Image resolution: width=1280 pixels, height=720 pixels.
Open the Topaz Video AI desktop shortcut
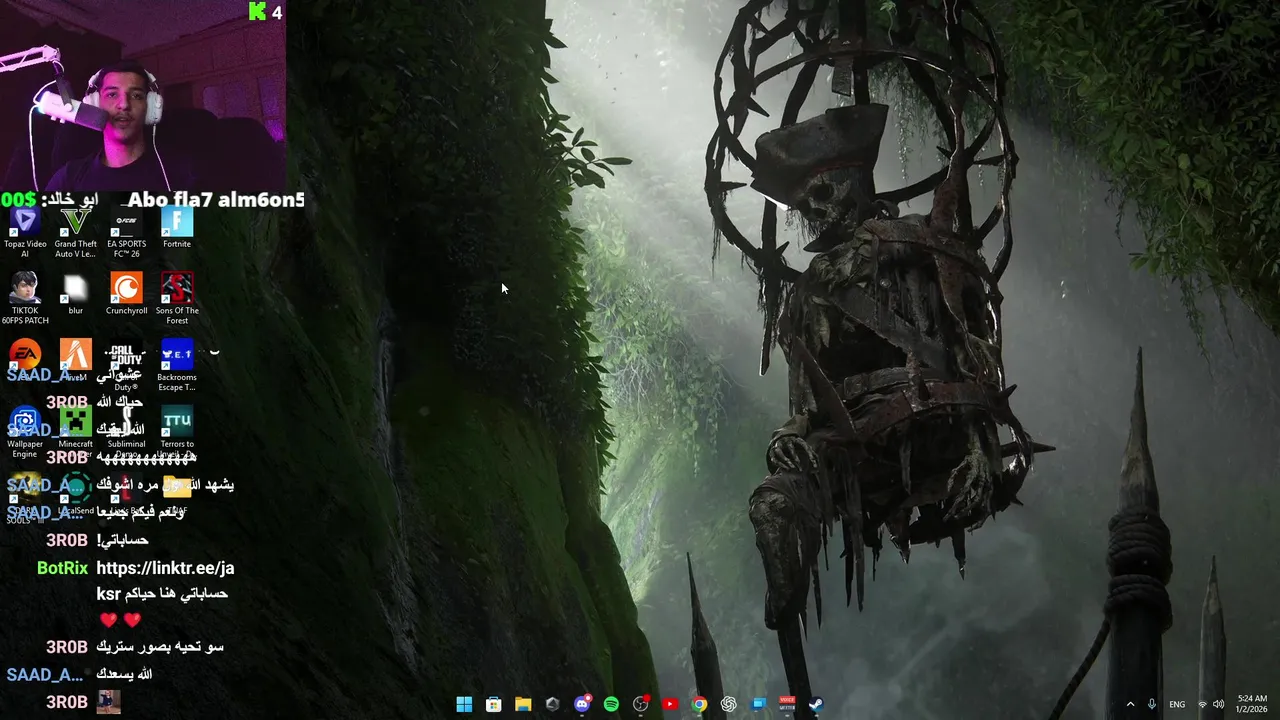25,232
